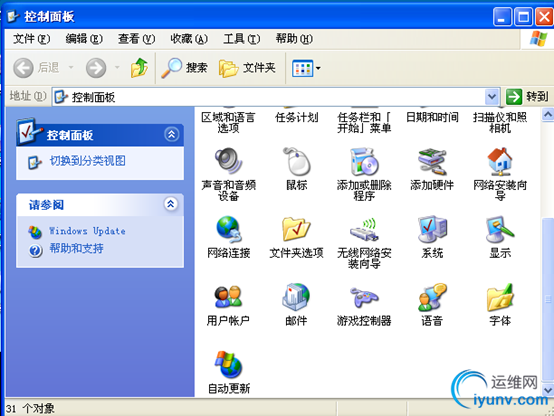
Task: Click the vertical scrollbar down arrow
Action: (548, 390)
